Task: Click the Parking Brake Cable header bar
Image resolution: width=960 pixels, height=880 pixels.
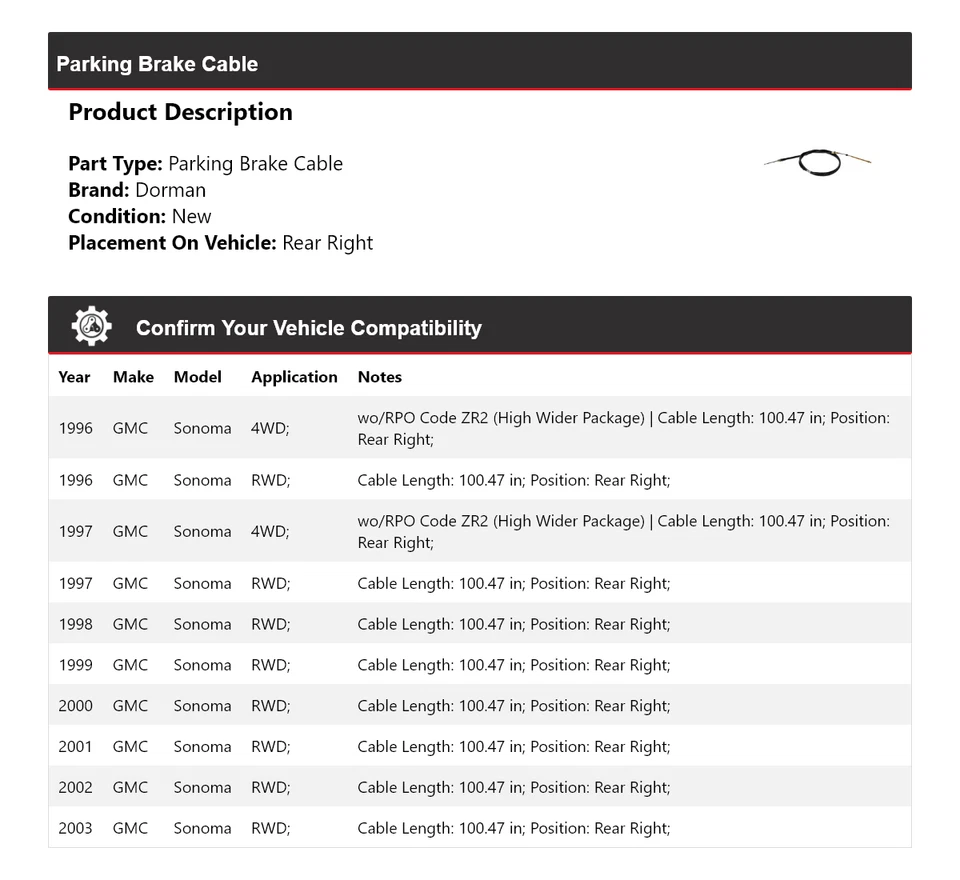Action: coord(479,62)
